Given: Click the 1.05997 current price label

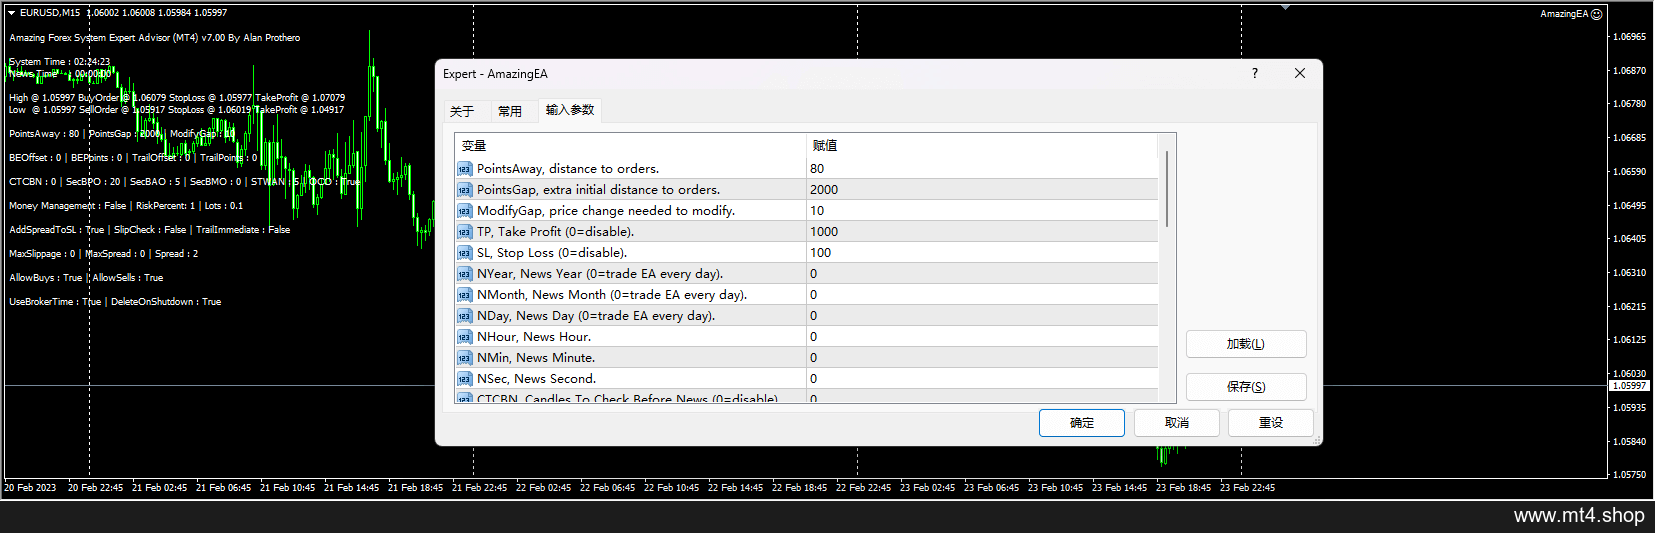Looking at the screenshot, I should pyautogui.click(x=1629, y=386).
